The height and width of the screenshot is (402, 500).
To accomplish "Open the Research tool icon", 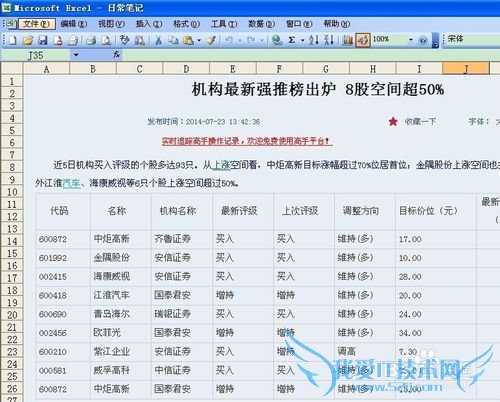I will [140, 40].
